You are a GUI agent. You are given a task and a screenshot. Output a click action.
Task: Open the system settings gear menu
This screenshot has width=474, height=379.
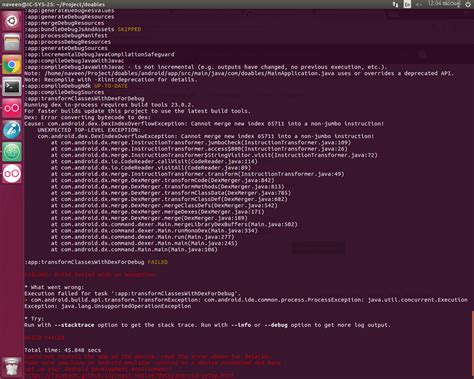[x=468, y=4]
